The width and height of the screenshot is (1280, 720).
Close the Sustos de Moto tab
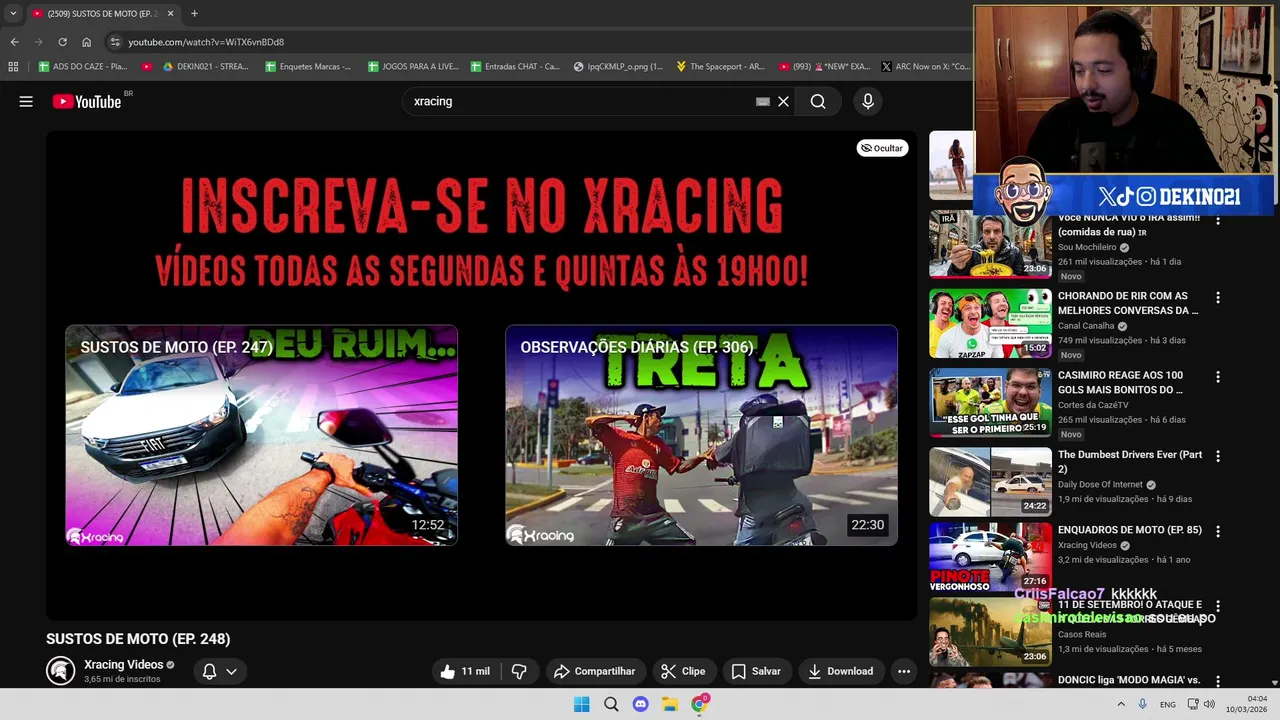170,13
